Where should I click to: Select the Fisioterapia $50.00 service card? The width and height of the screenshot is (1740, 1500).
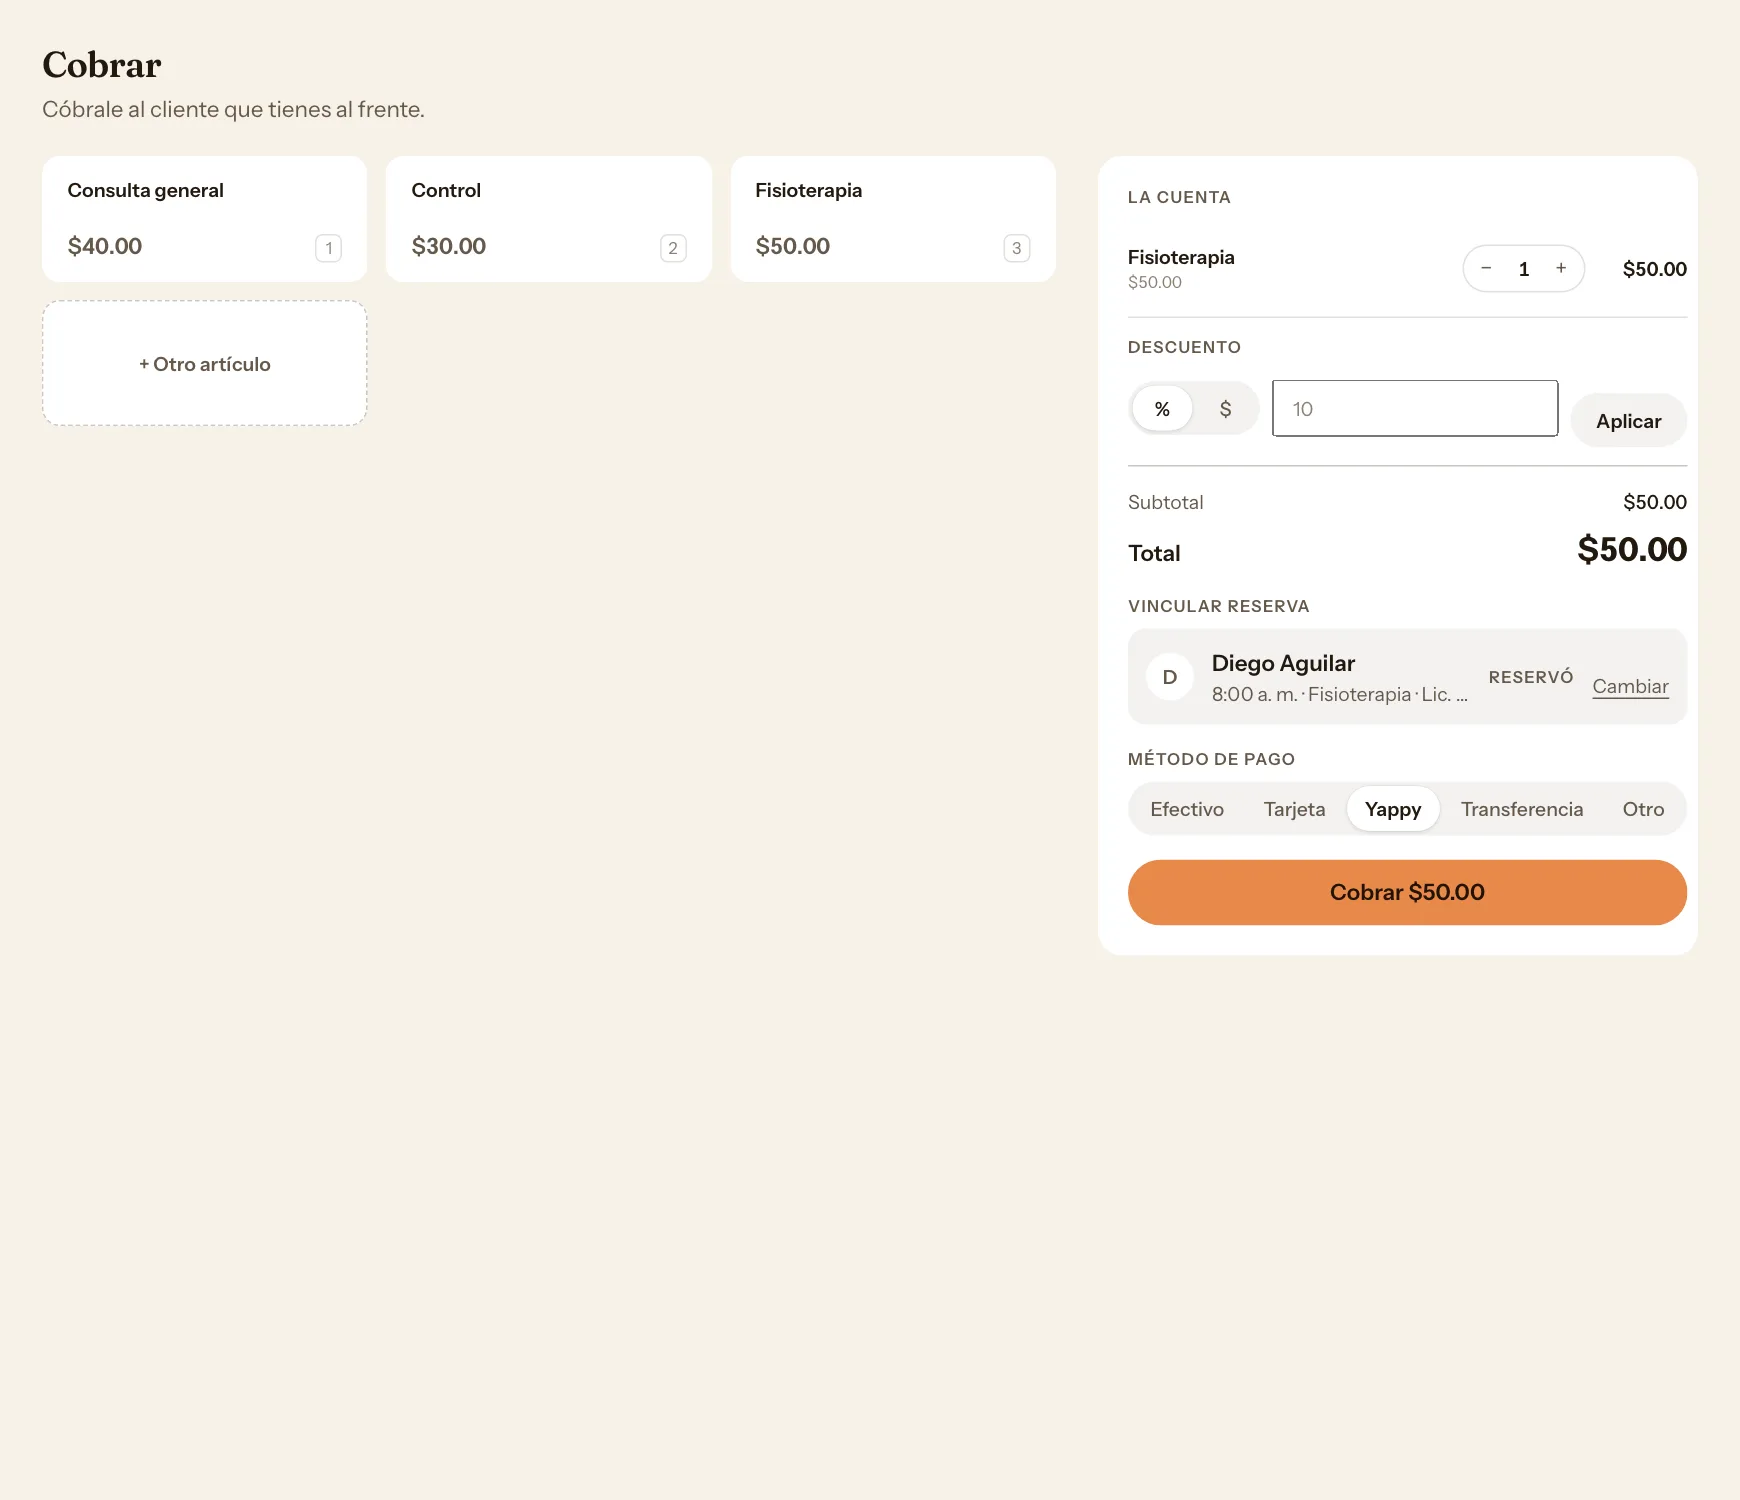pyautogui.click(x=893, y=219)
